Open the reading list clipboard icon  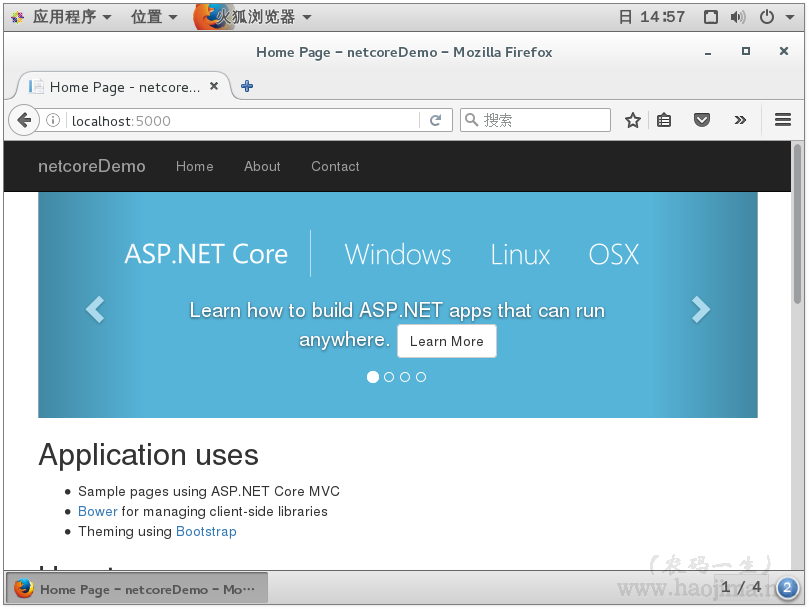click(664, 120)
